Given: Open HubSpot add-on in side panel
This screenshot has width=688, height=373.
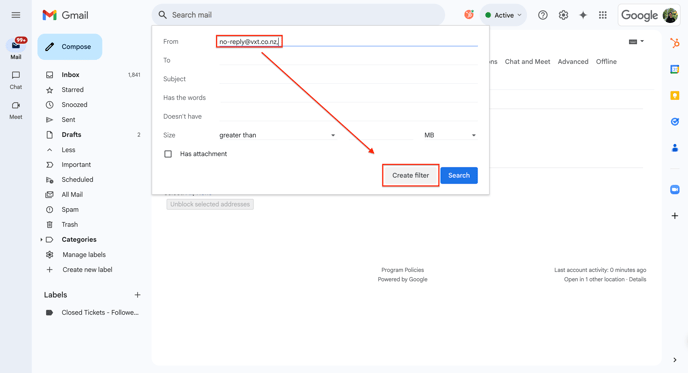Looking at the screenshot, I should [x=675, y=43].
